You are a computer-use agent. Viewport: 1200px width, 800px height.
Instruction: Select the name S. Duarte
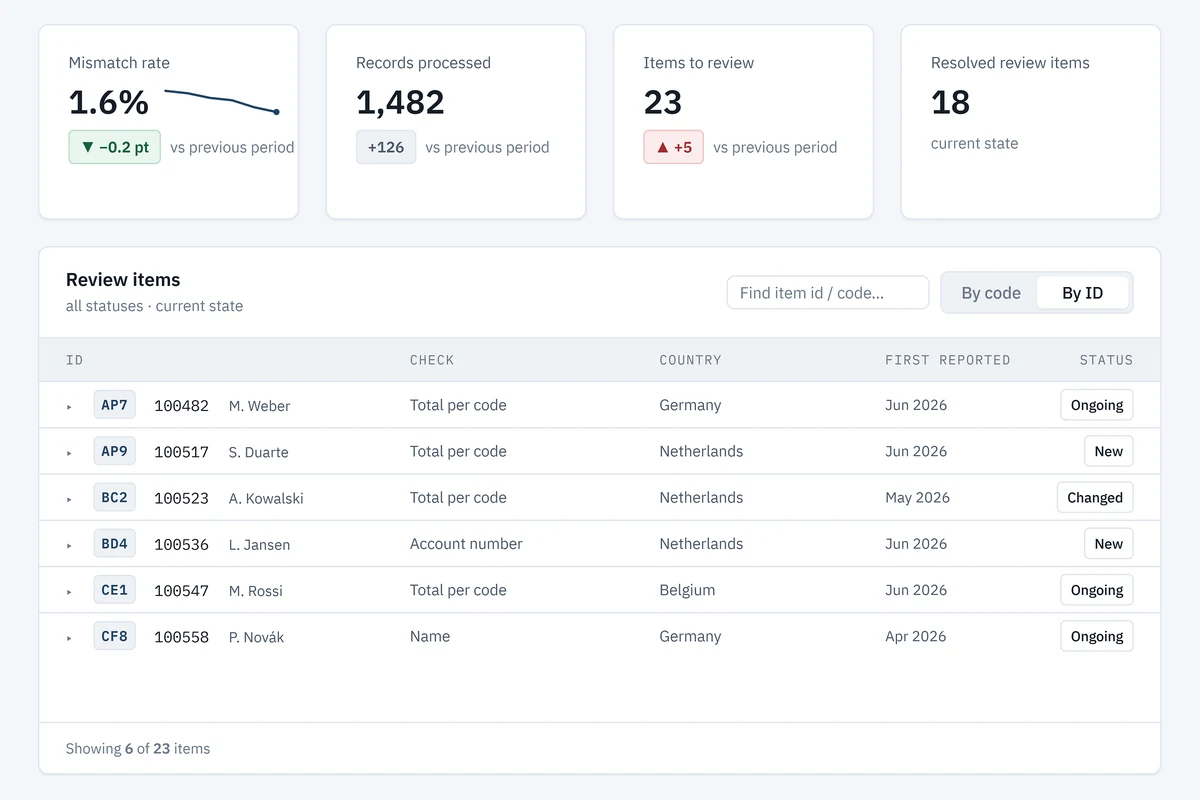click(x=258, y=452)
